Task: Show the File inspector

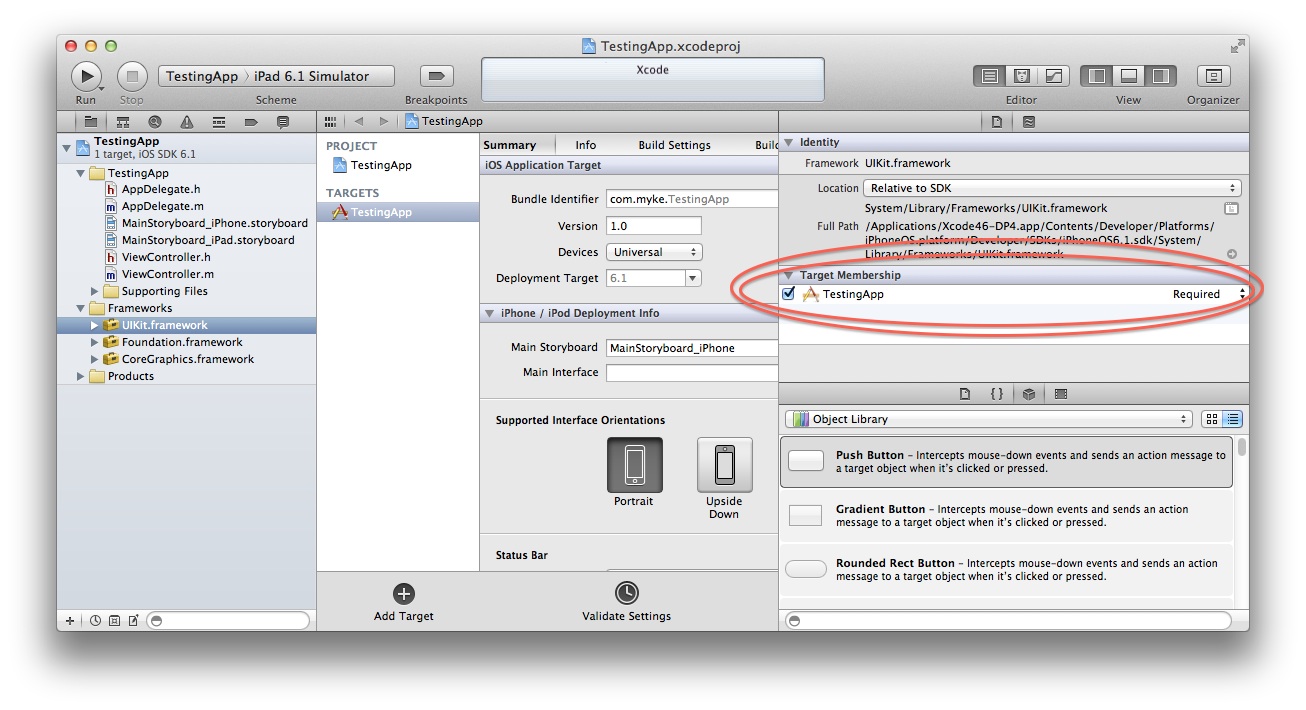Action: click(x=997, y=122)
